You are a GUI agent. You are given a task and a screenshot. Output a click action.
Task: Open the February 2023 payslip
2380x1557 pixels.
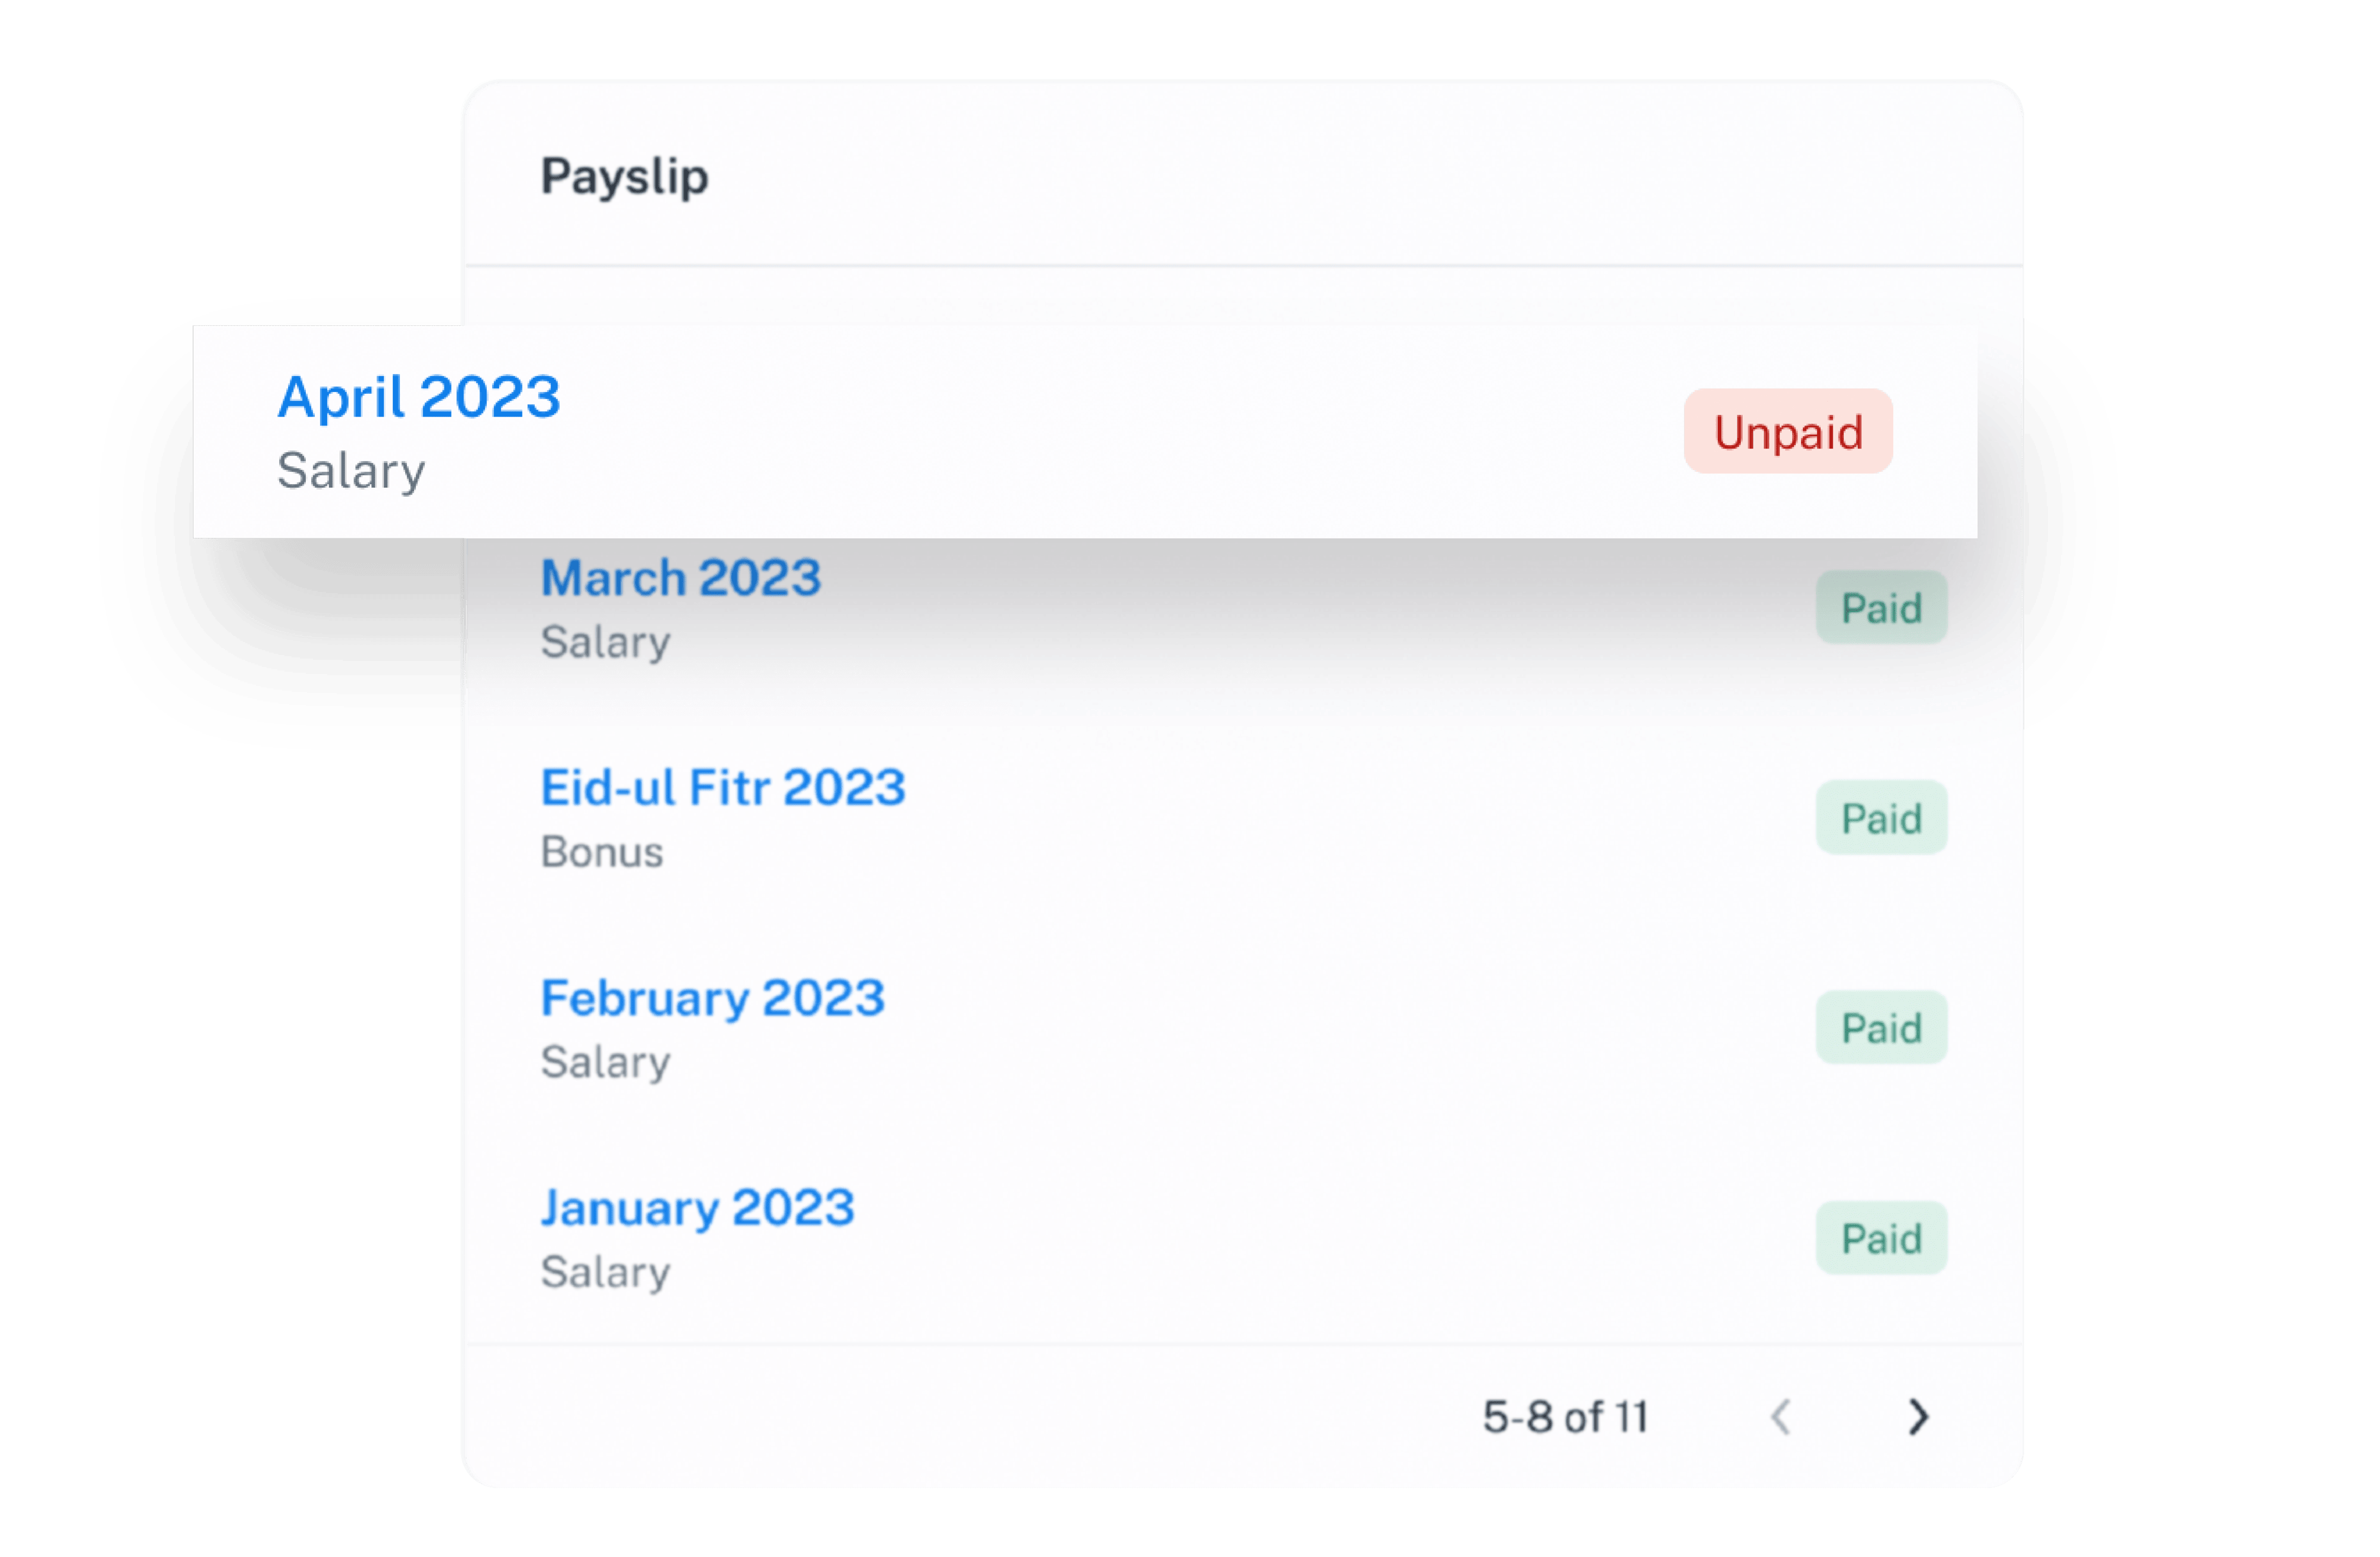pyautogui.click(x=712, y=998)
